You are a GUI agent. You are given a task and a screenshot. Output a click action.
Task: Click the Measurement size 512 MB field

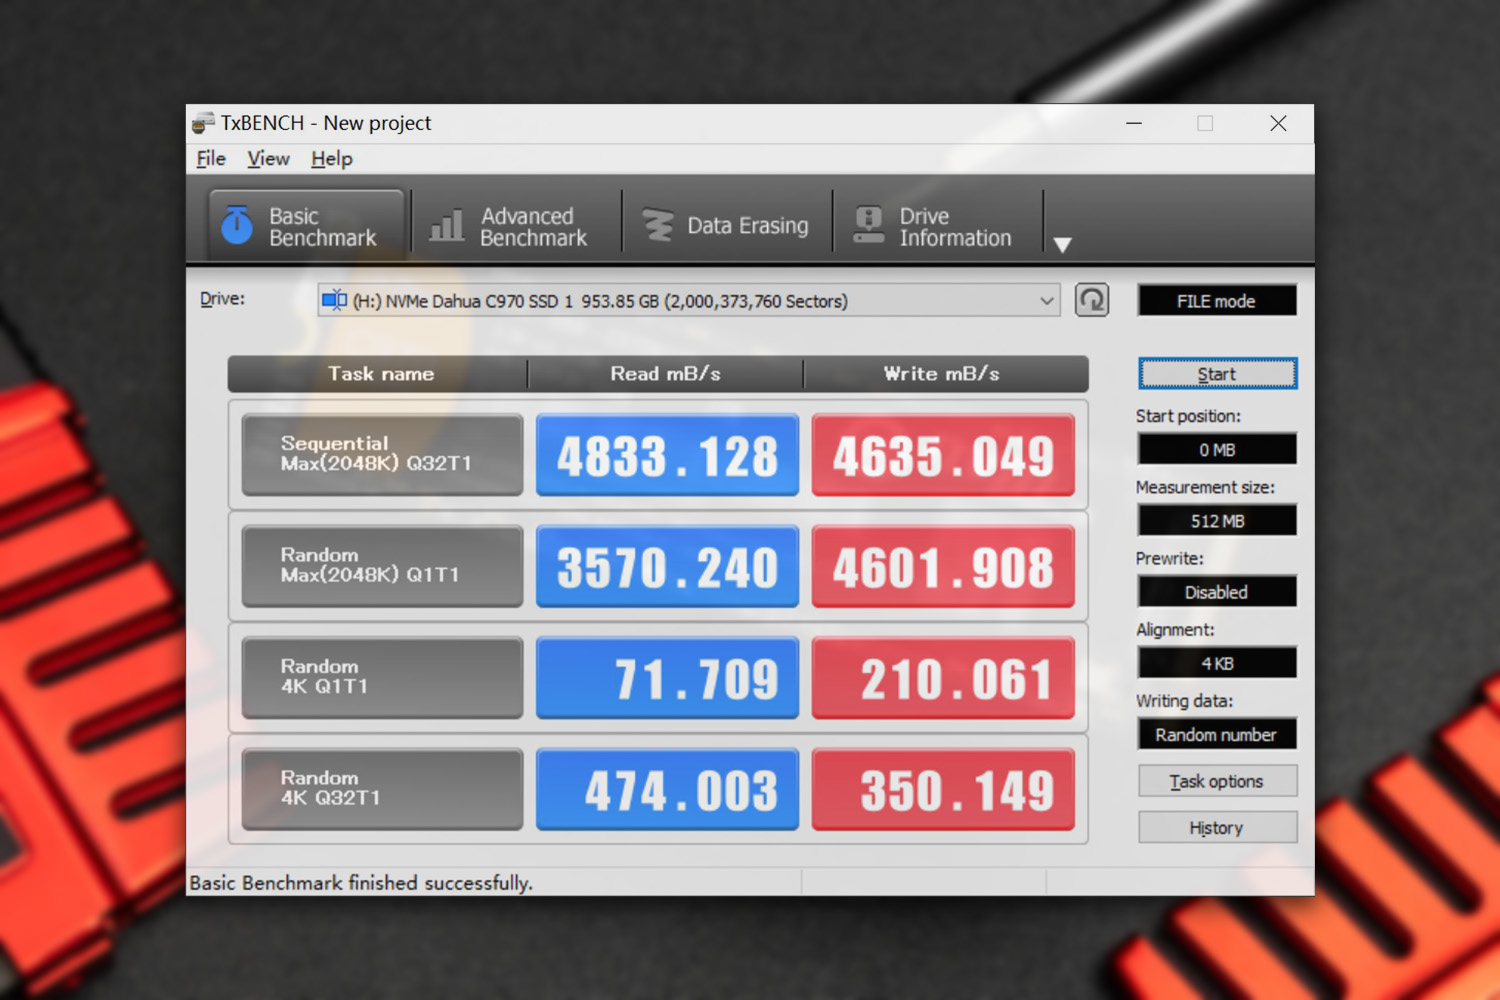click(x=1216, y=520)
